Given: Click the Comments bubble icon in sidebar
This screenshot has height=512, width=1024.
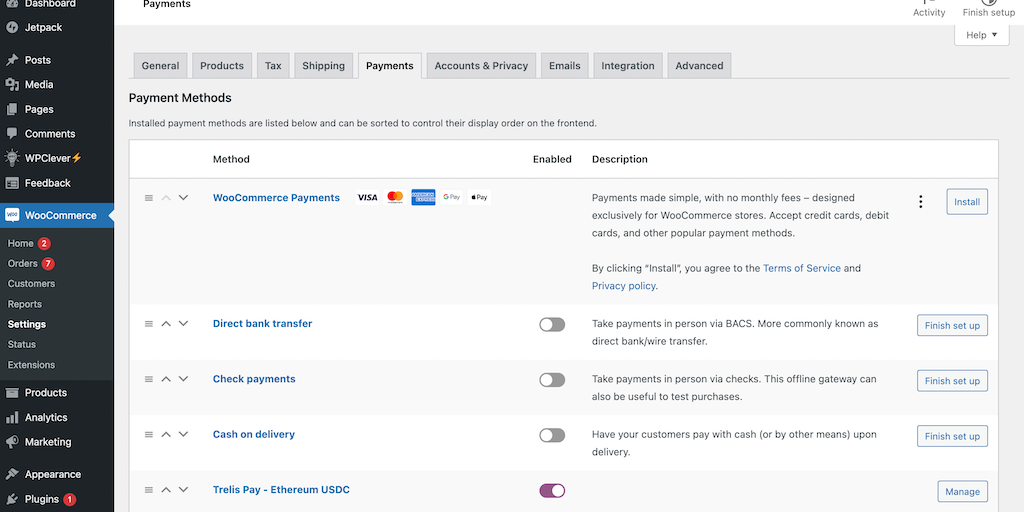Looking at the screenshot, I should coord(12,134).
